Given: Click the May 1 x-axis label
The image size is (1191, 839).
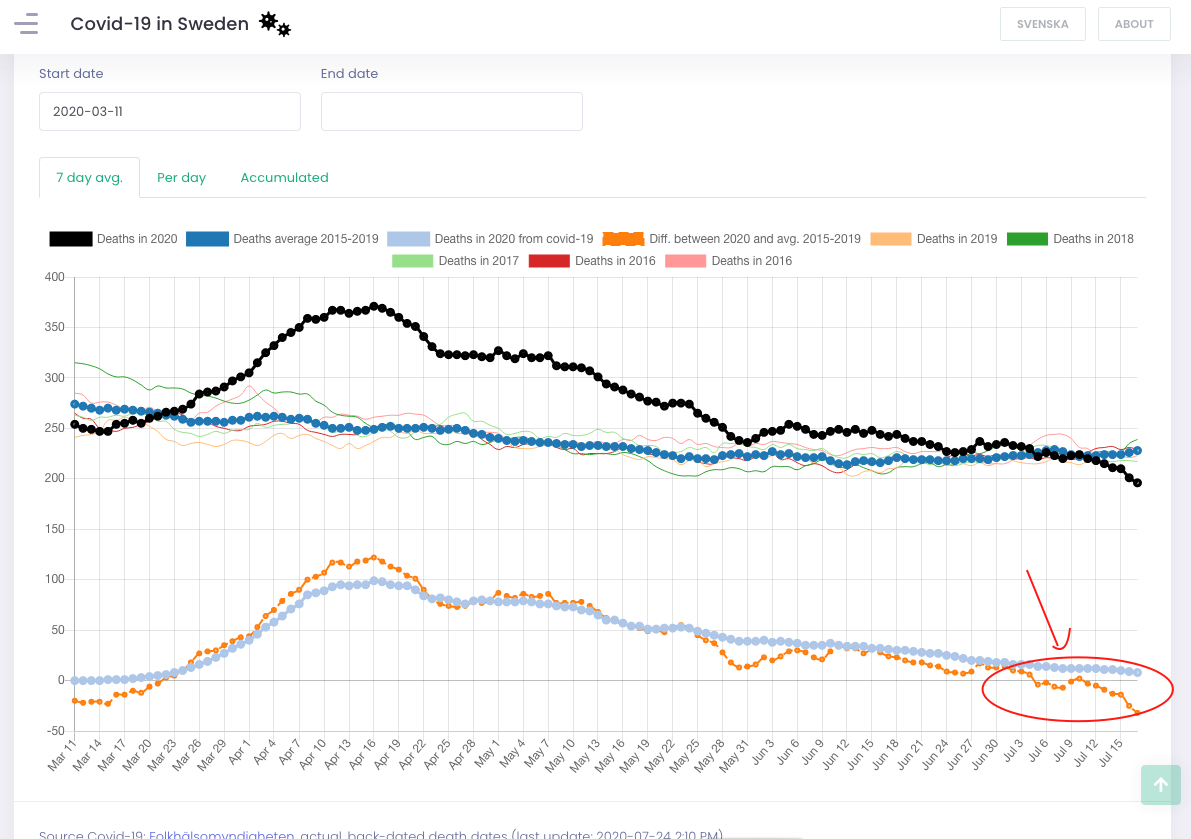Looking at the screenshot, I should point(487,752).
